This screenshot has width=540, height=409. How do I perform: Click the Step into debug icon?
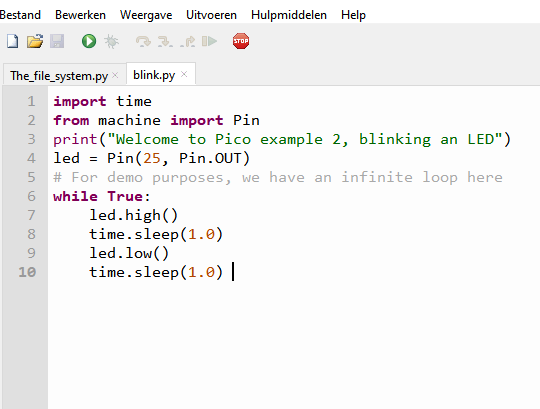(165, 42)
